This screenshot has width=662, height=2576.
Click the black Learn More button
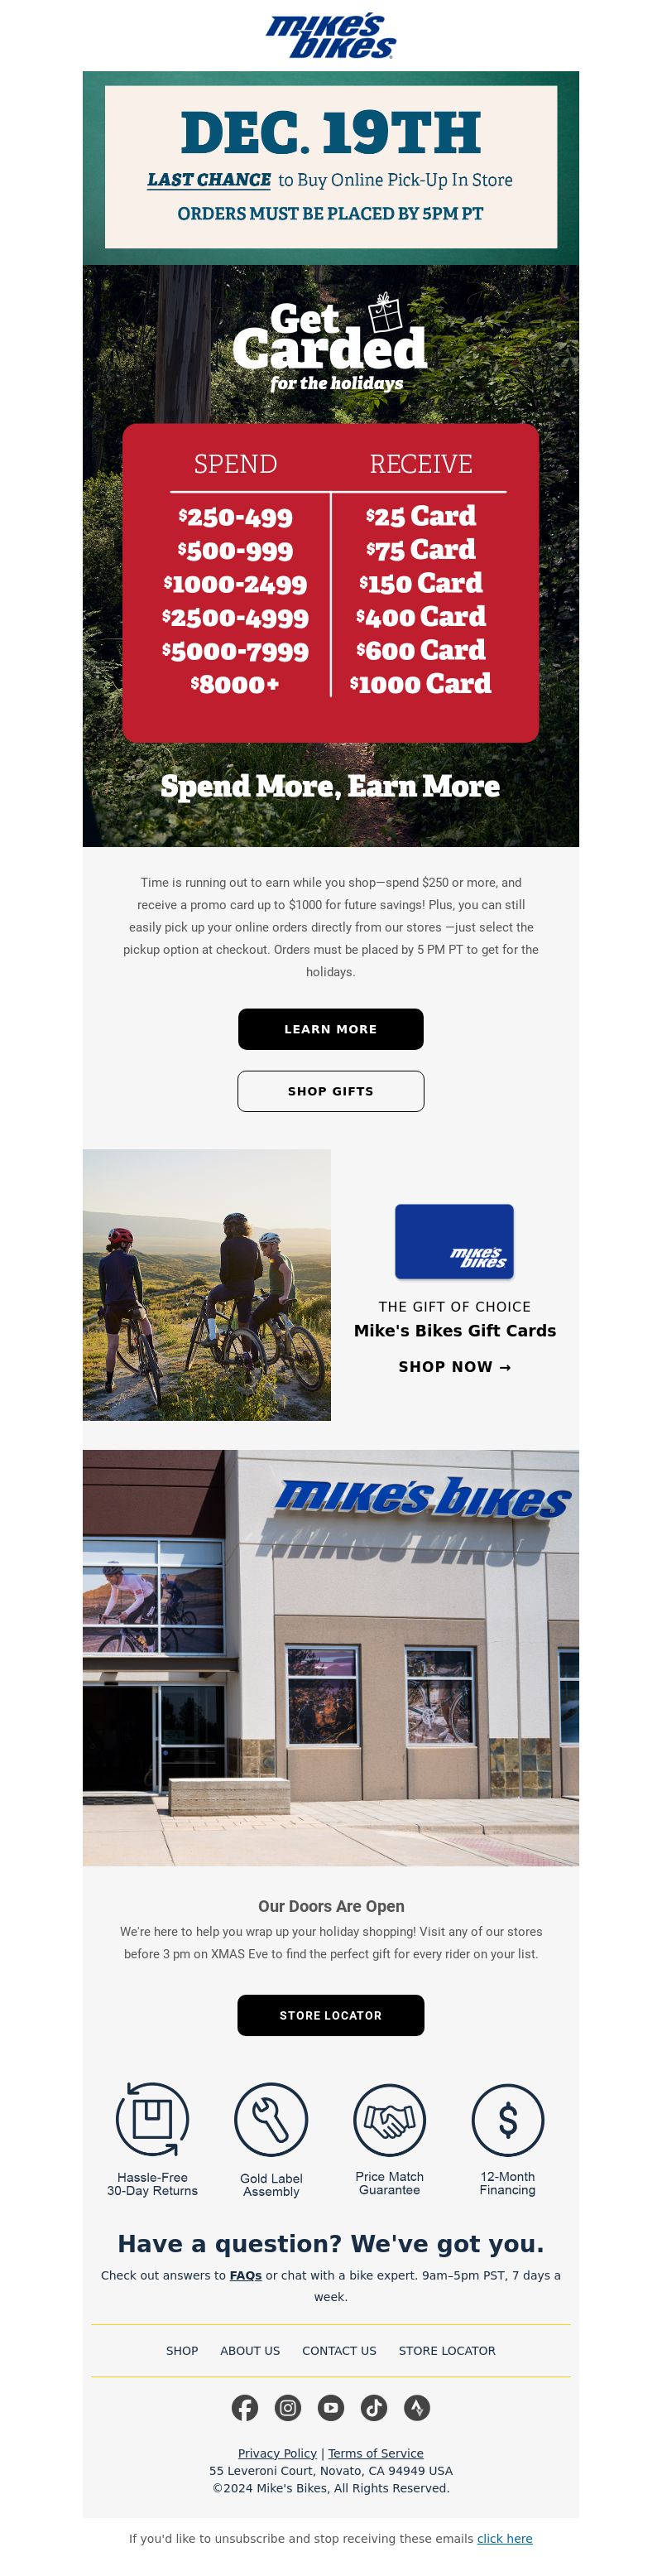pyautogui.click(x=331, y=1028)
